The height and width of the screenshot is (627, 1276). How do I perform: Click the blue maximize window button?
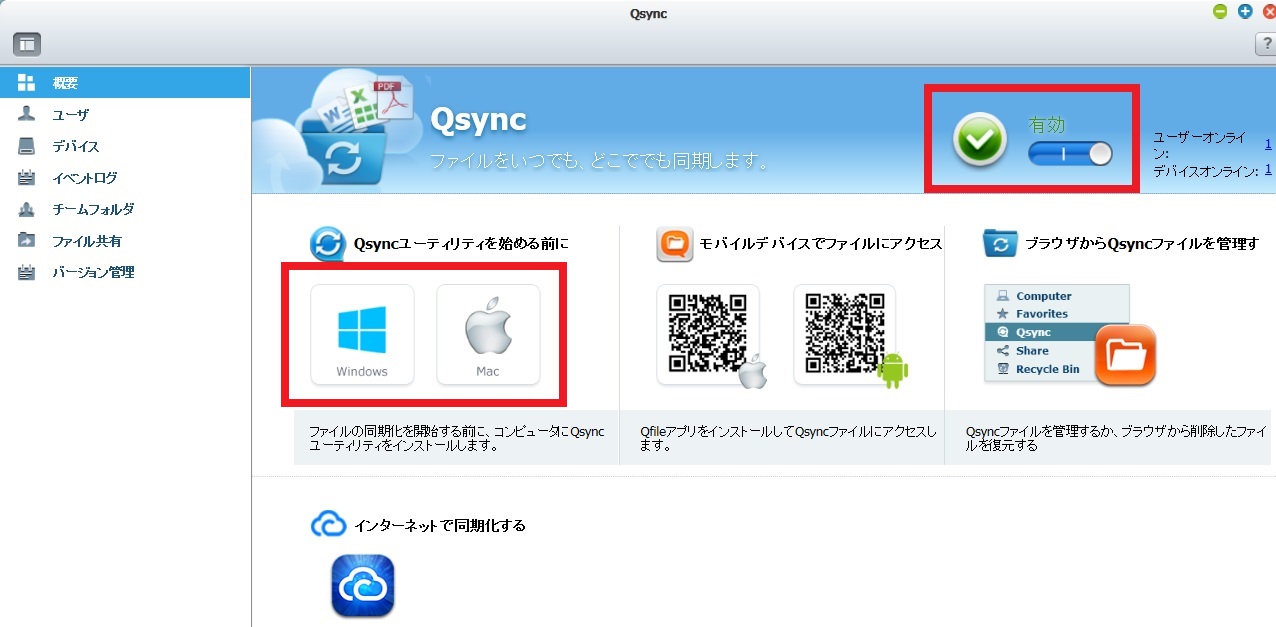(x=1245, y=12)
